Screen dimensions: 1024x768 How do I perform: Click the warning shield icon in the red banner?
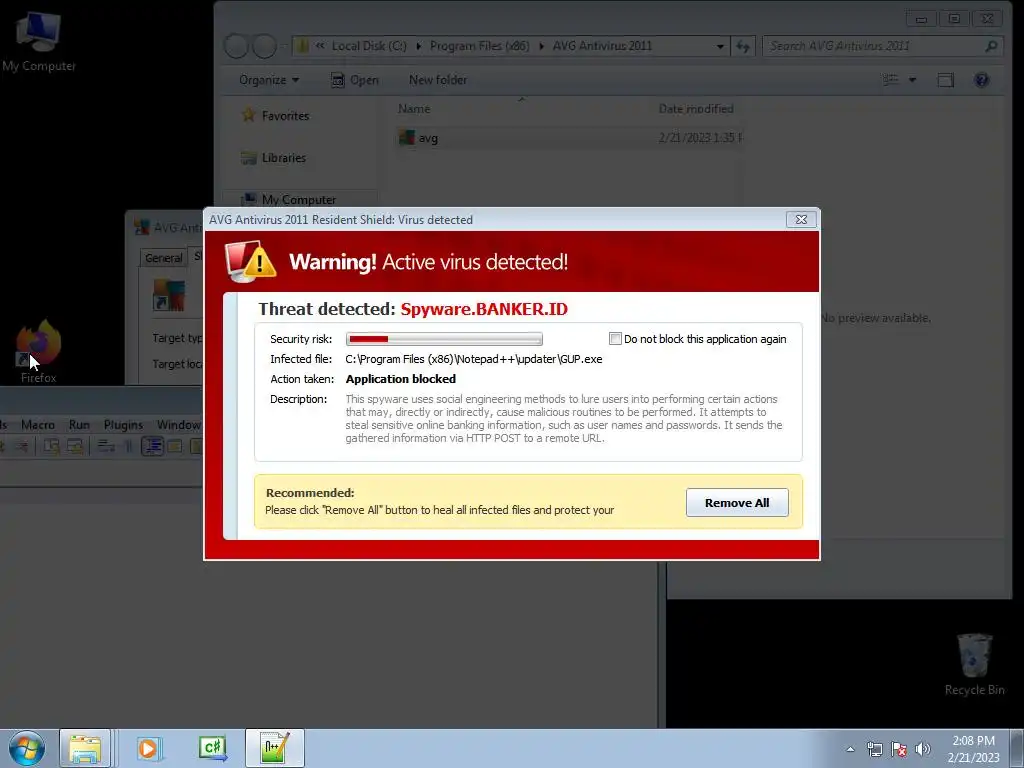(251, 261)
